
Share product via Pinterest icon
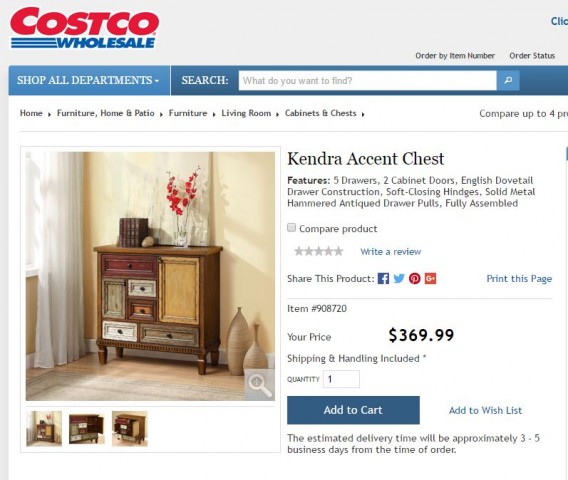(415, 279)
